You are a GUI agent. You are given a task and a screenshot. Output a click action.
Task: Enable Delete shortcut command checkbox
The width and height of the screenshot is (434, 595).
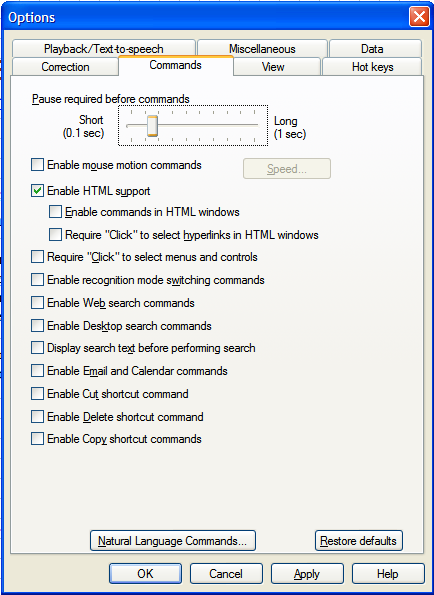click(x=37, y=417)
